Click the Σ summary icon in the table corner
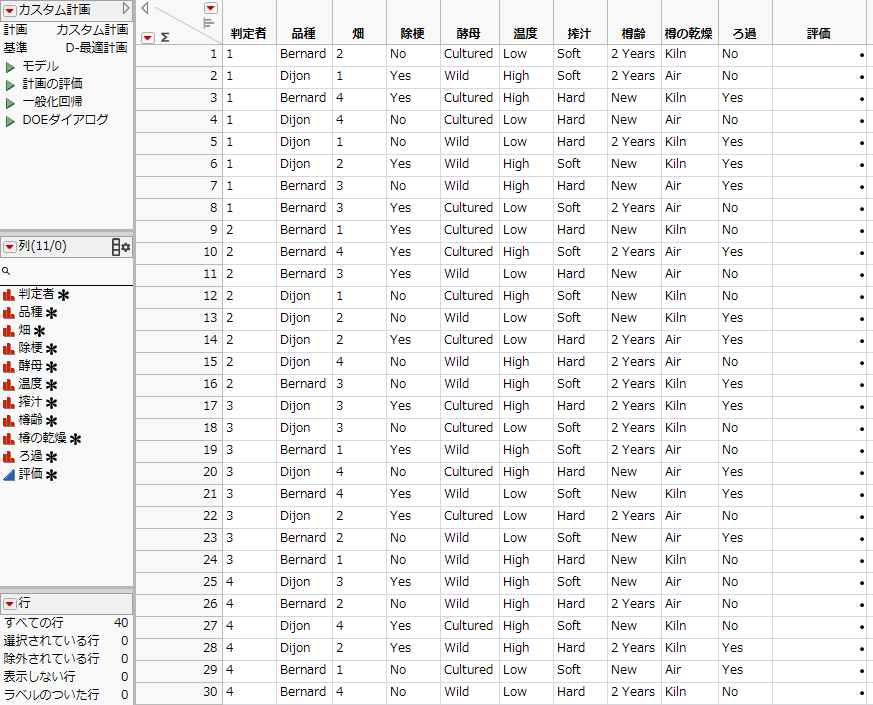 [165, 37]
